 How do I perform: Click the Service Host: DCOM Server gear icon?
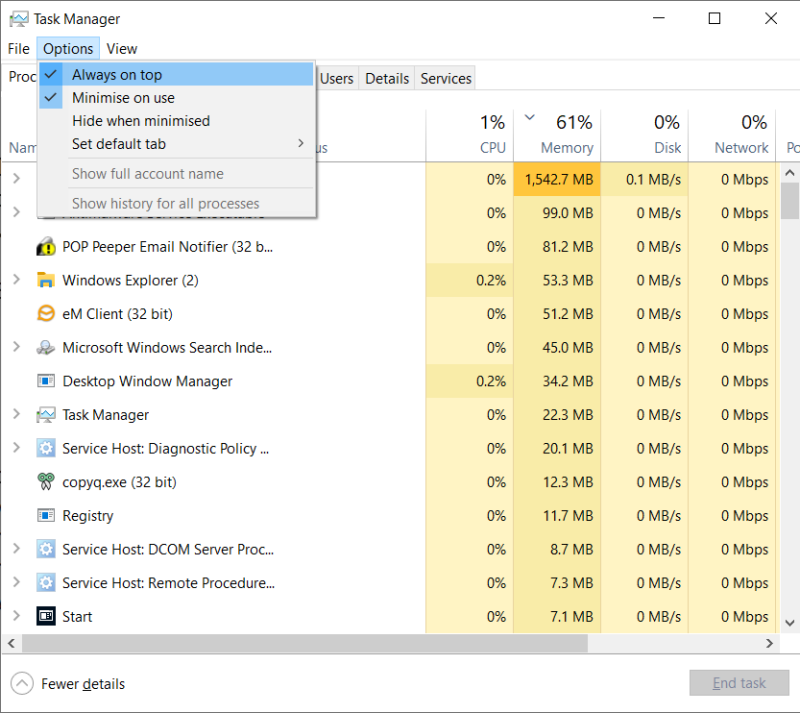coord(46,549)
